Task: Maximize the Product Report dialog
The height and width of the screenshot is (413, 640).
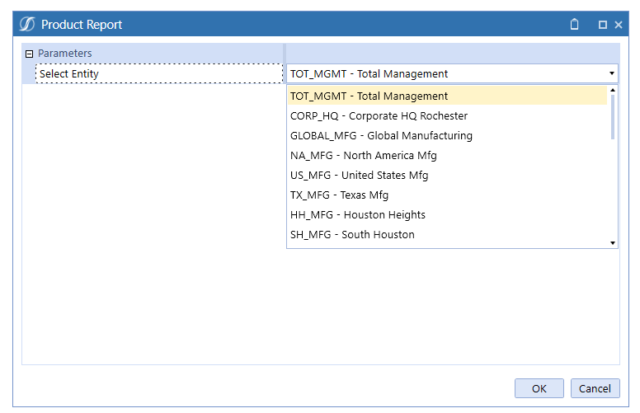Action: (x=602, y=24)
